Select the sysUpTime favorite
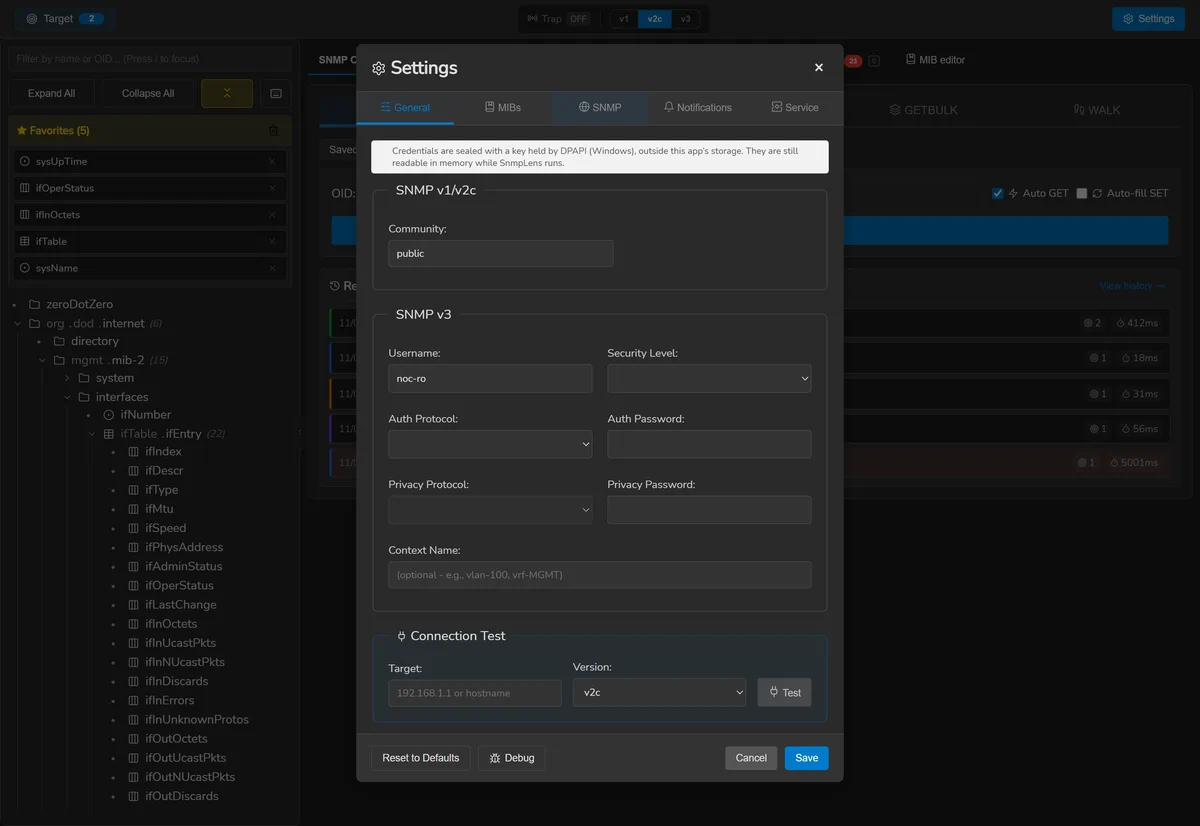The image size is (1200, 826). pos(150,161)
